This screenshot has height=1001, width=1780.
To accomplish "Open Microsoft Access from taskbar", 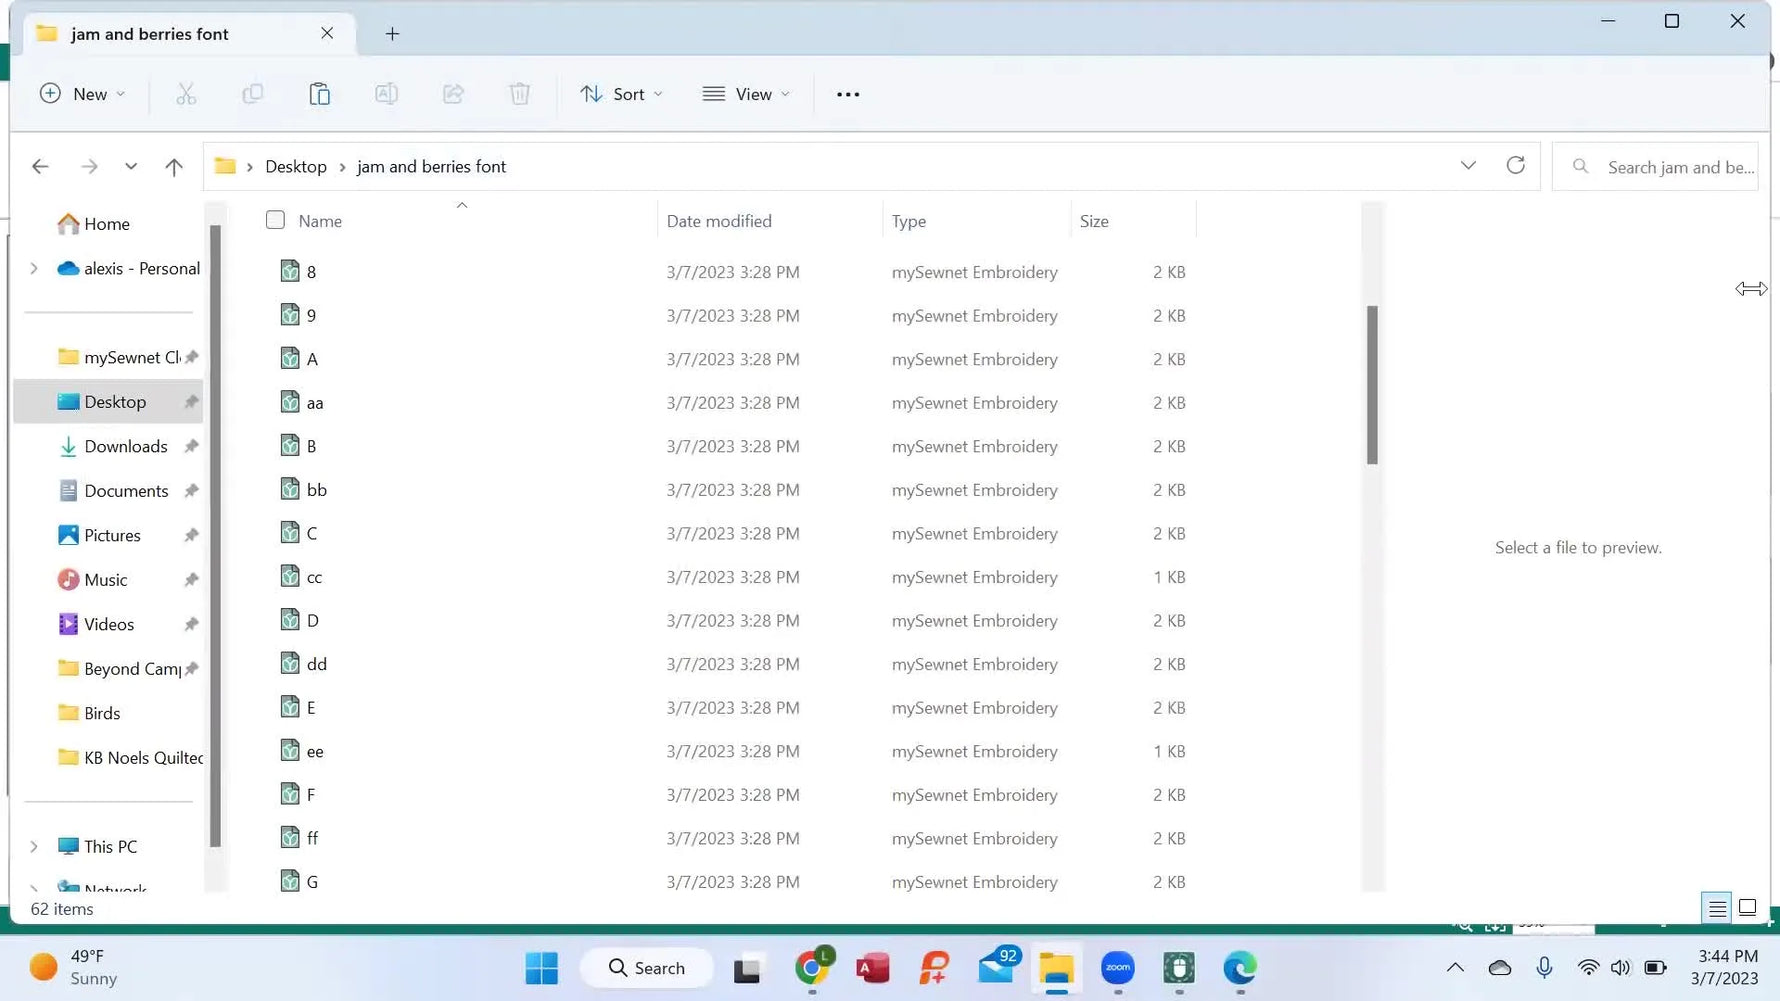I will click(873, 968).
